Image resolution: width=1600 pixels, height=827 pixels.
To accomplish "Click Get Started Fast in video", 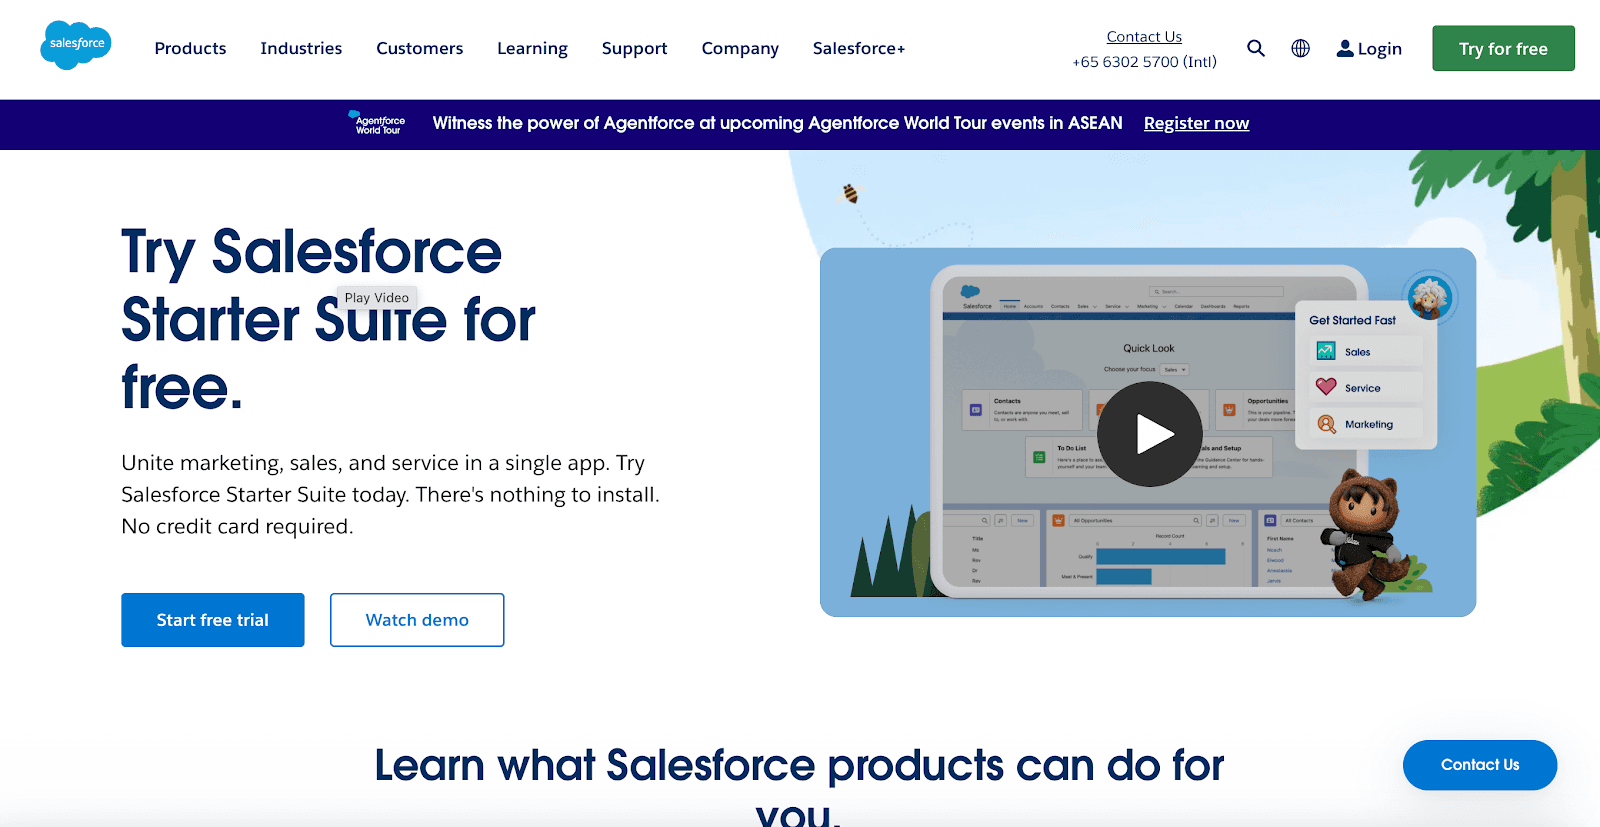I will 1352,320.
